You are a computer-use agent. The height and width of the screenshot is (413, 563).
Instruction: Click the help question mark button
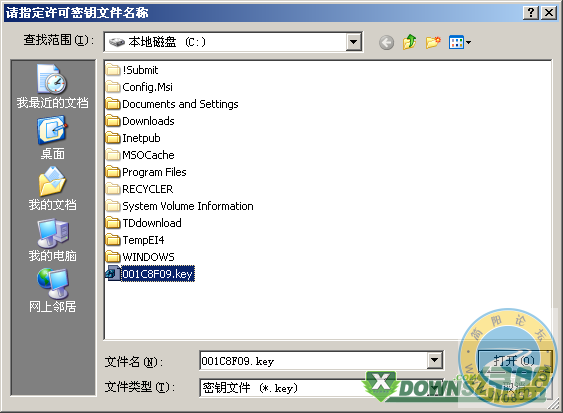click(x=531, y=13)
